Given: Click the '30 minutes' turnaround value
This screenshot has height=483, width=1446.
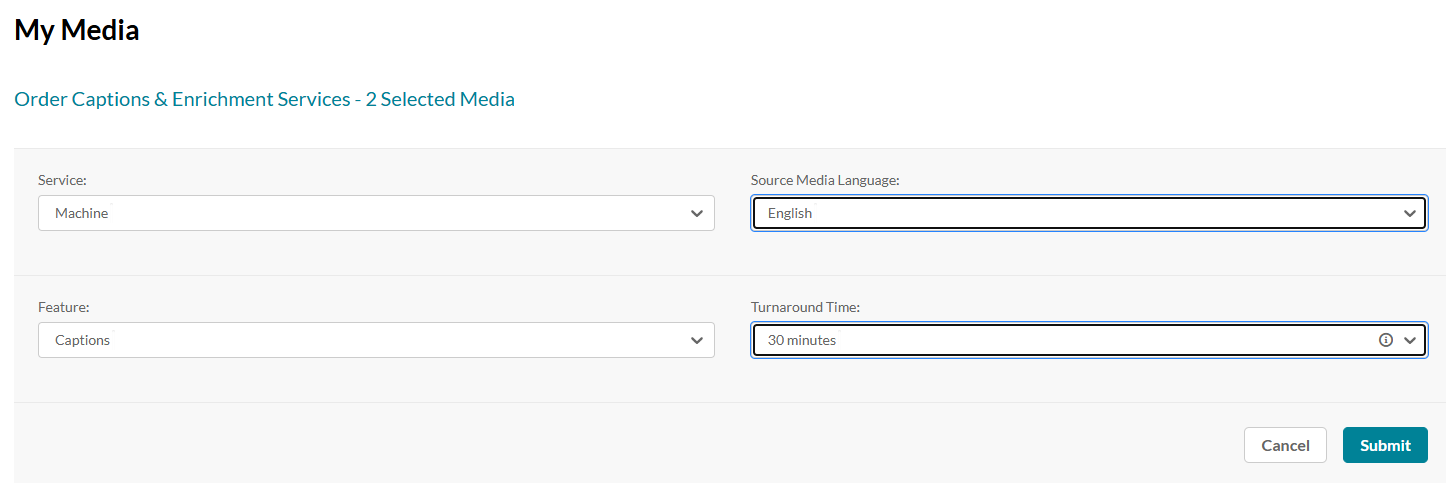Looking at the screenshot, I should pos(801,340).
